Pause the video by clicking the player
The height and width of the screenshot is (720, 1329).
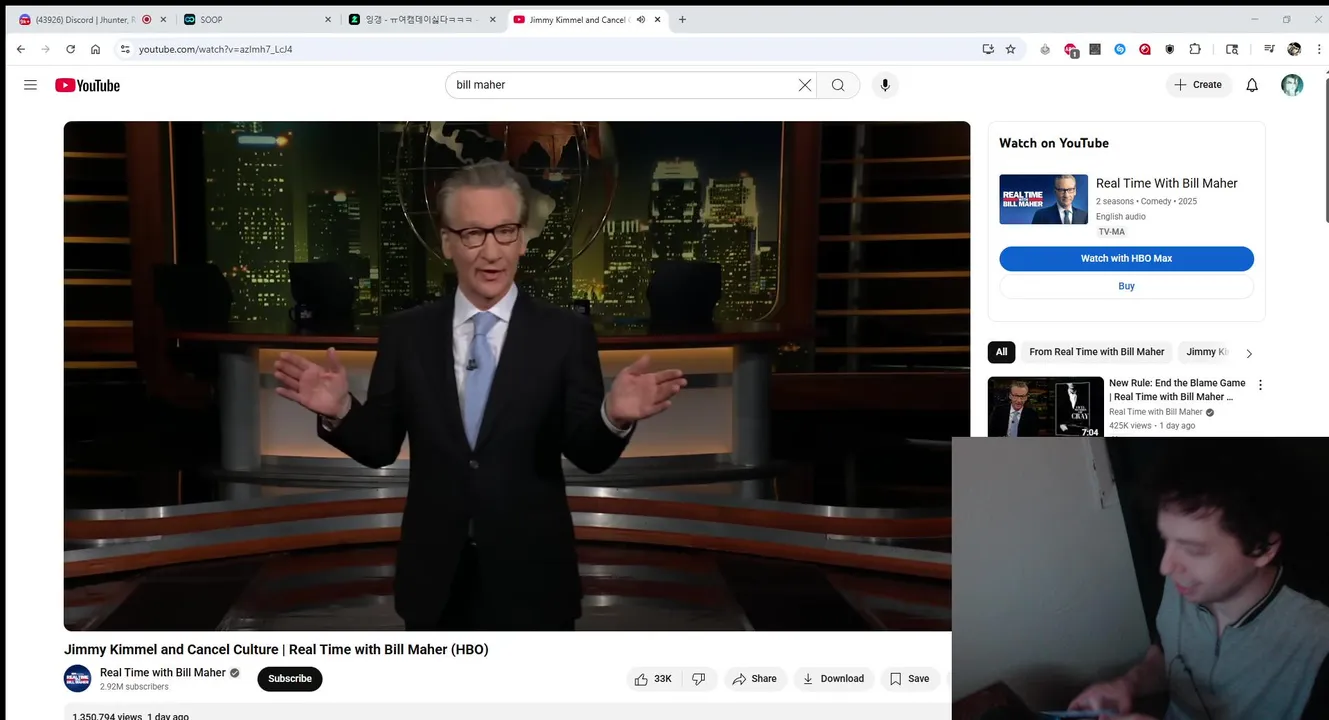517,376
